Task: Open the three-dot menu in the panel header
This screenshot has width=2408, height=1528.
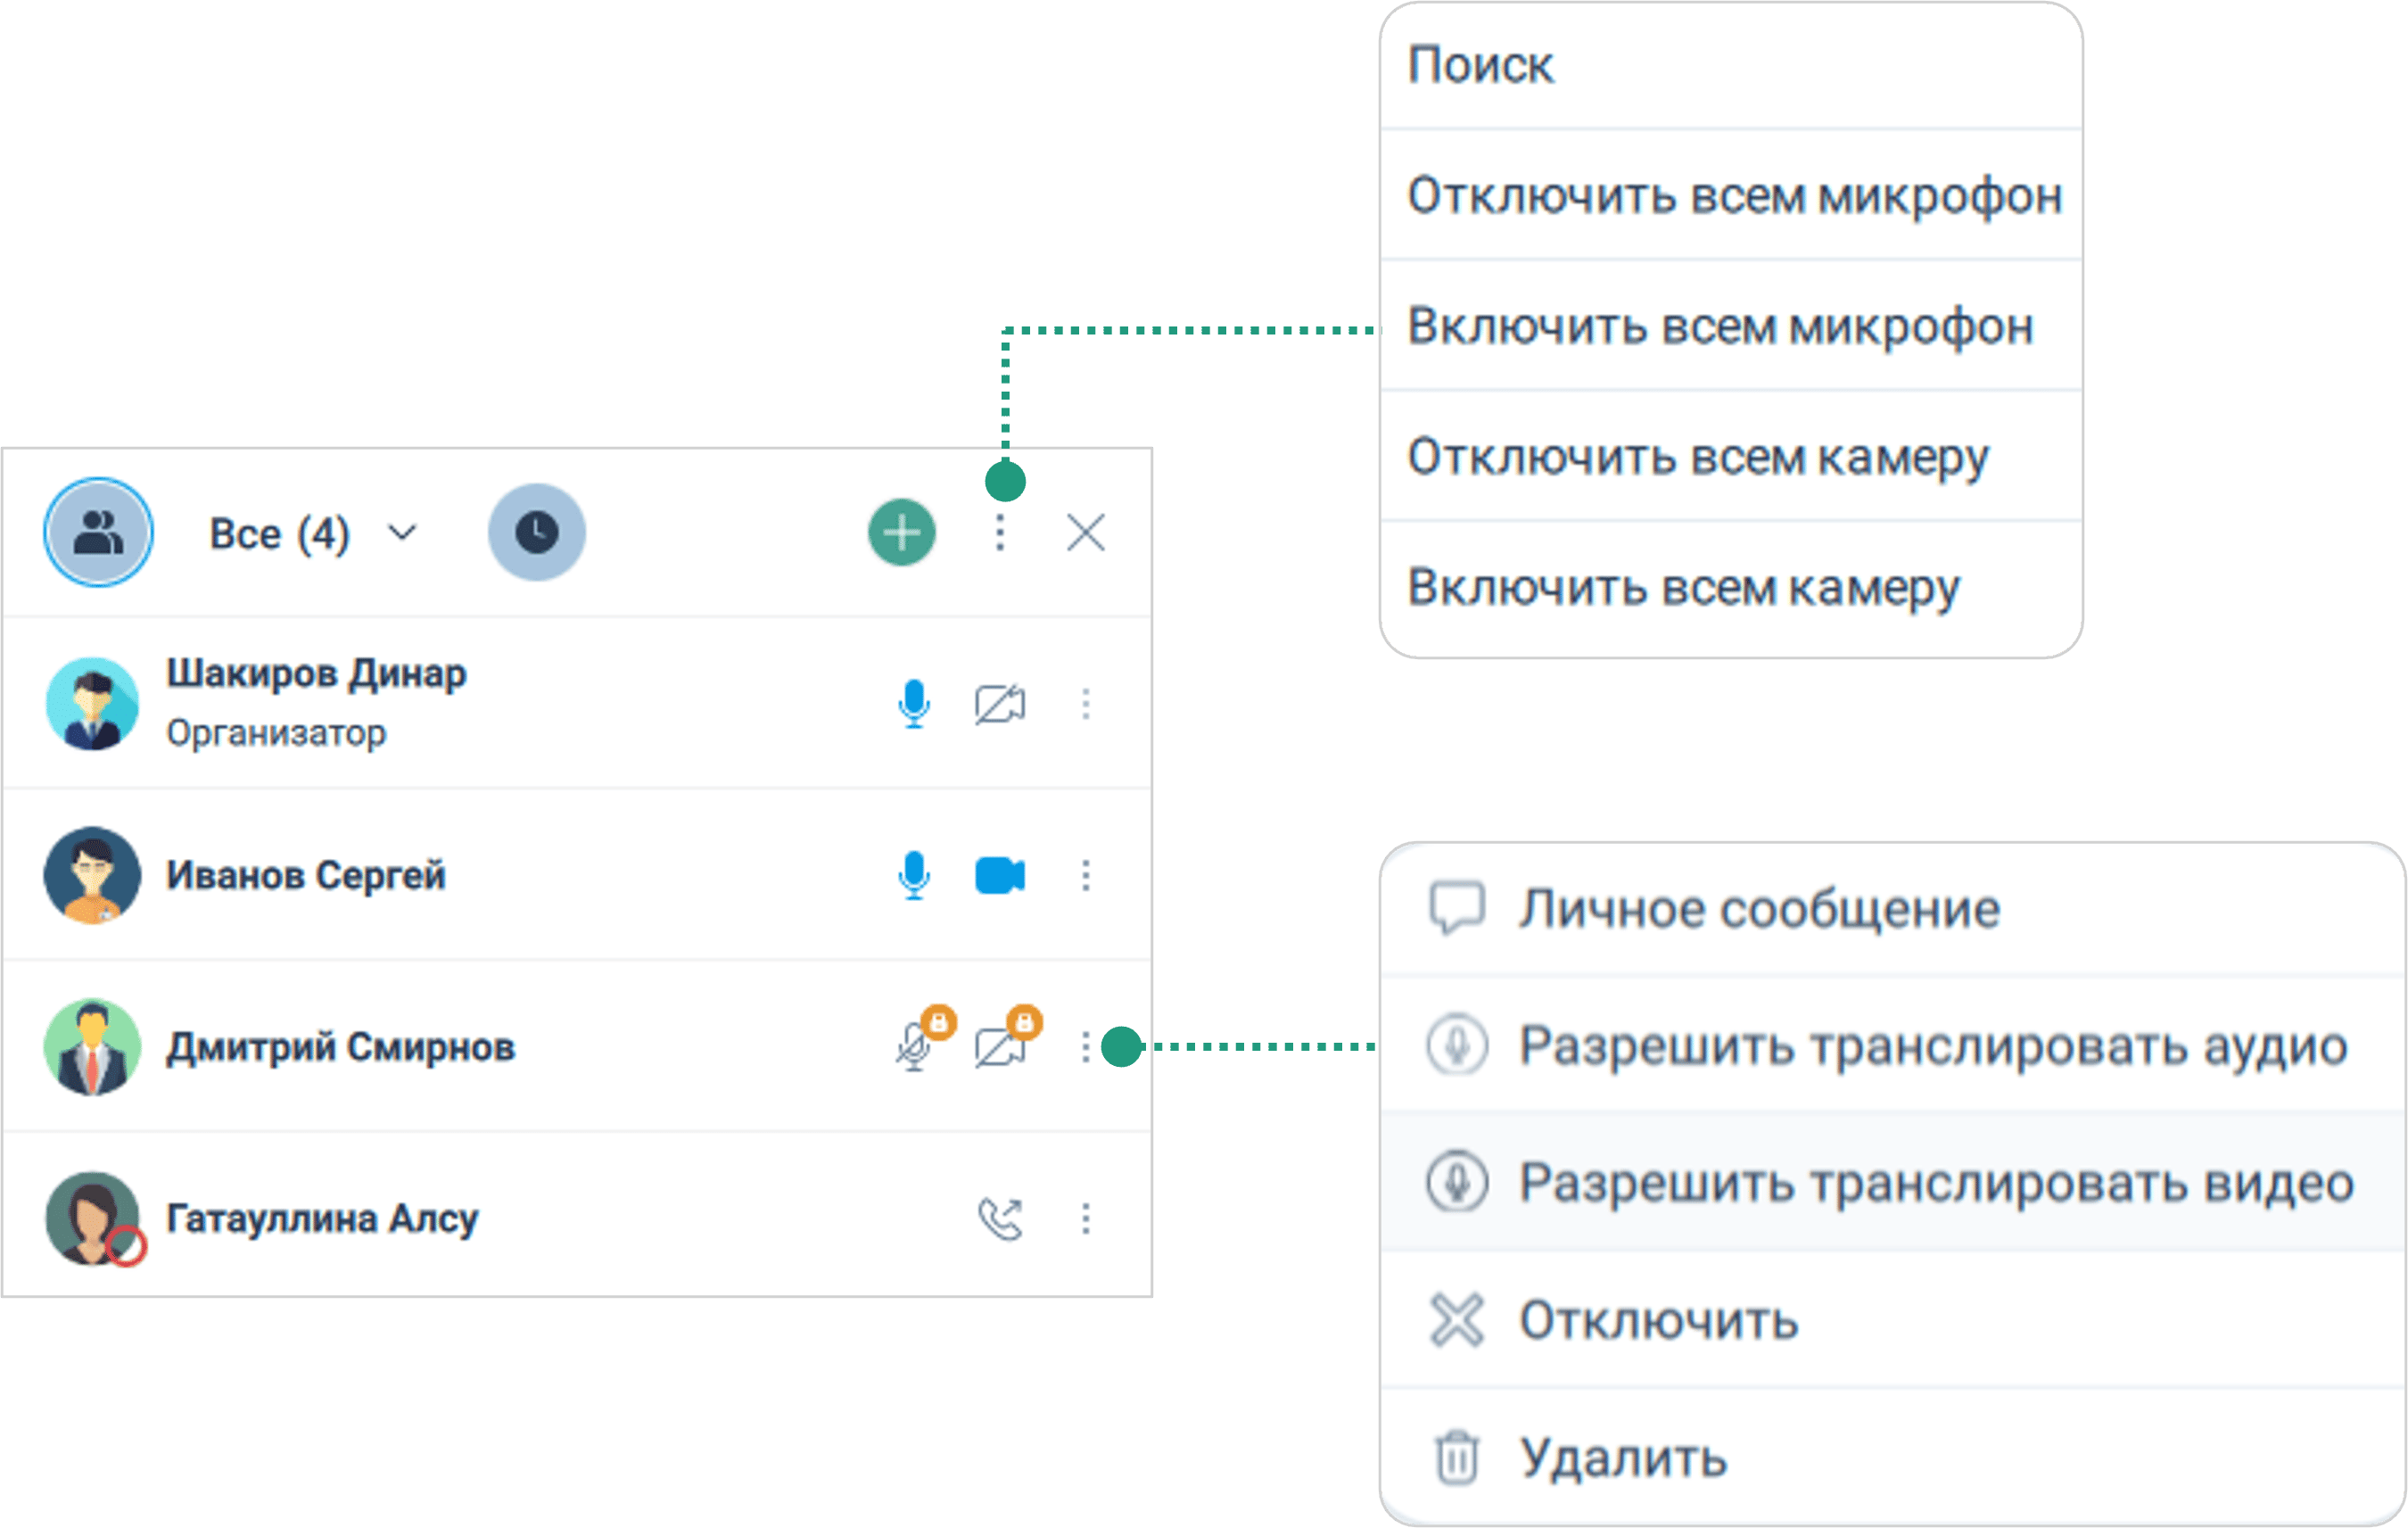Action: tap(999, 532)
